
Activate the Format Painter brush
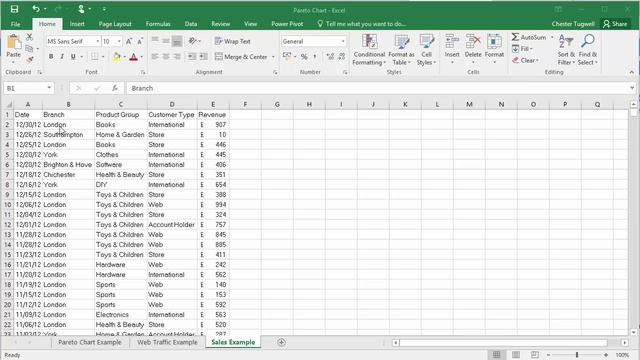(29, 60)
